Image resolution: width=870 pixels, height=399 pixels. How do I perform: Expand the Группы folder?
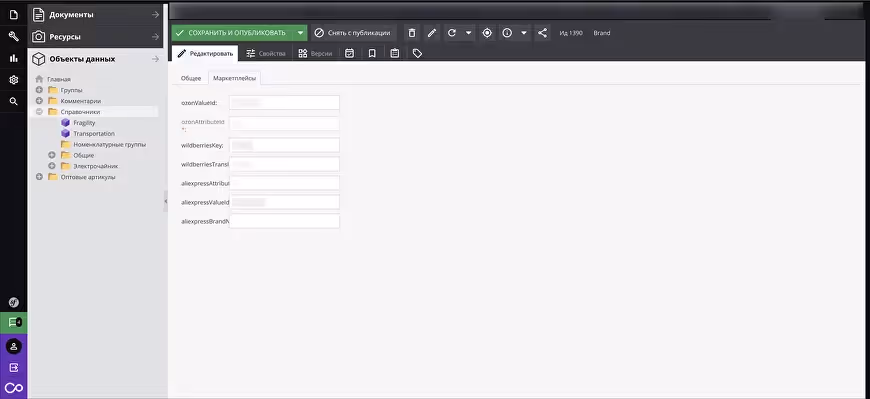(x=39, y=90)
